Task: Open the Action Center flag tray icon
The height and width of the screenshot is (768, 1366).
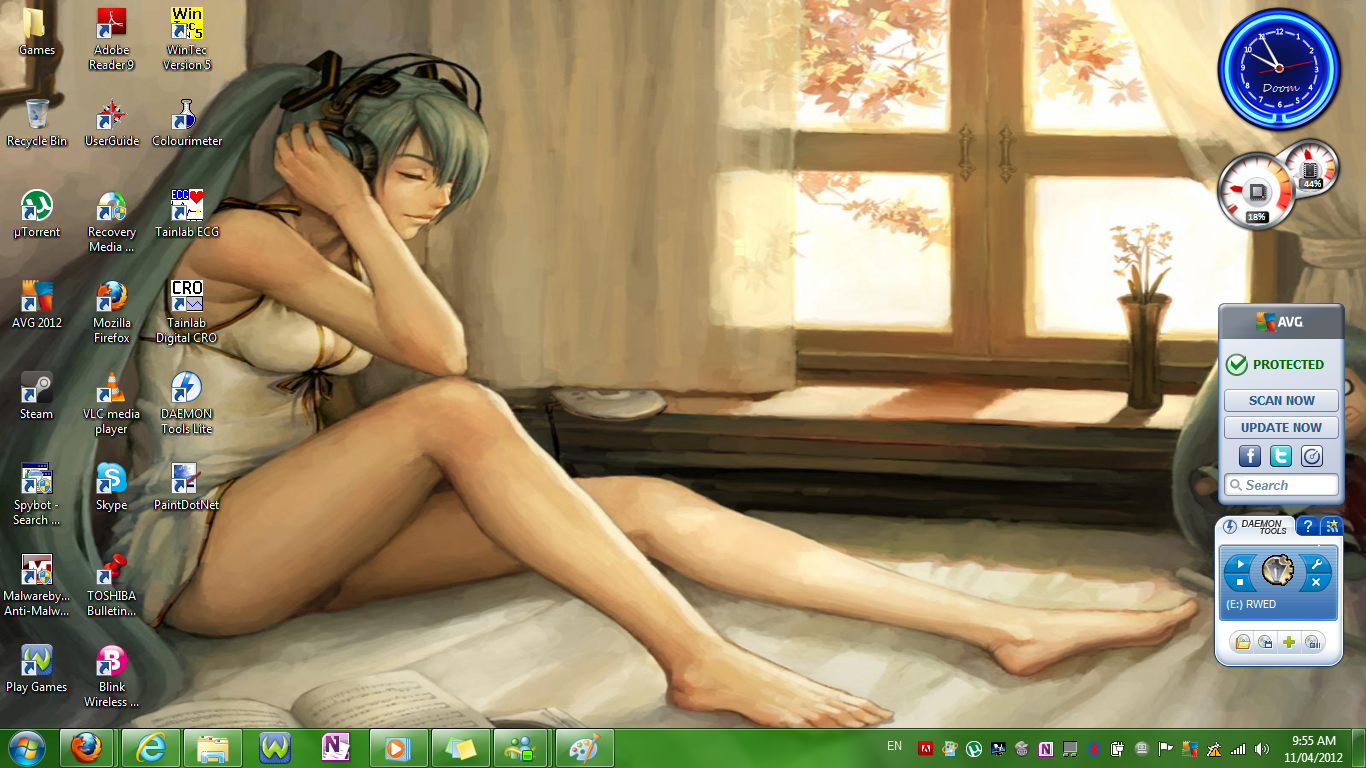Action: point(1166,748)
